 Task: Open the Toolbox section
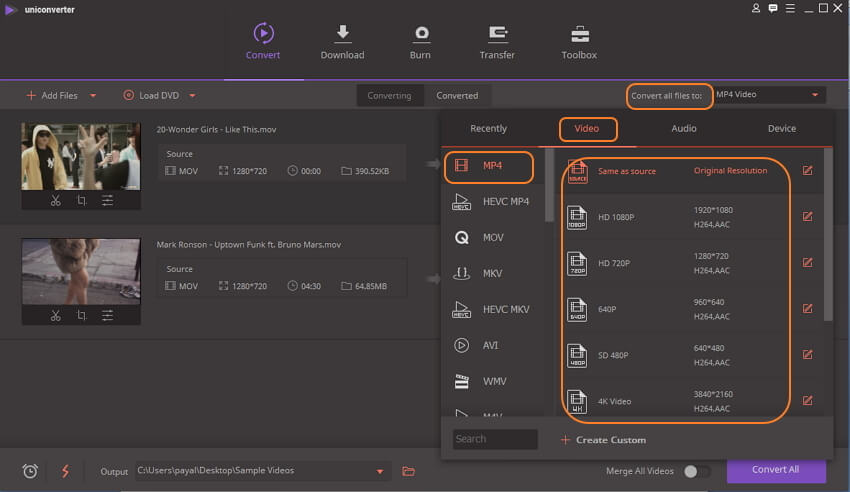[579, 41]
